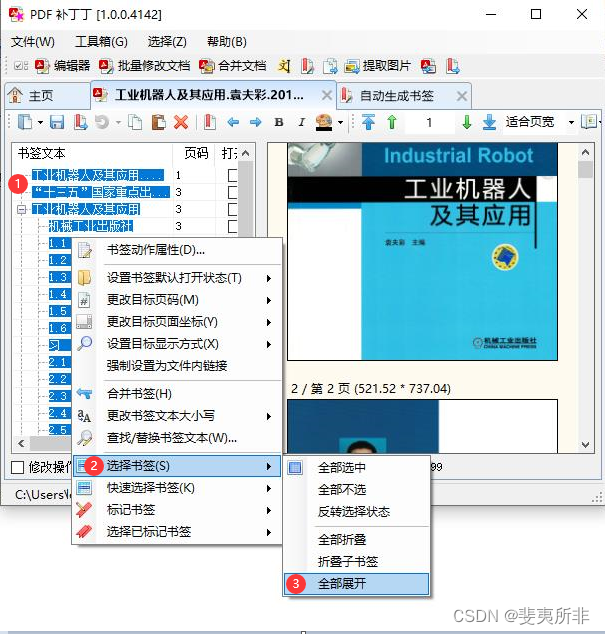Go to first page arrow icon
The image size is (605, 634).
[368, 122]
